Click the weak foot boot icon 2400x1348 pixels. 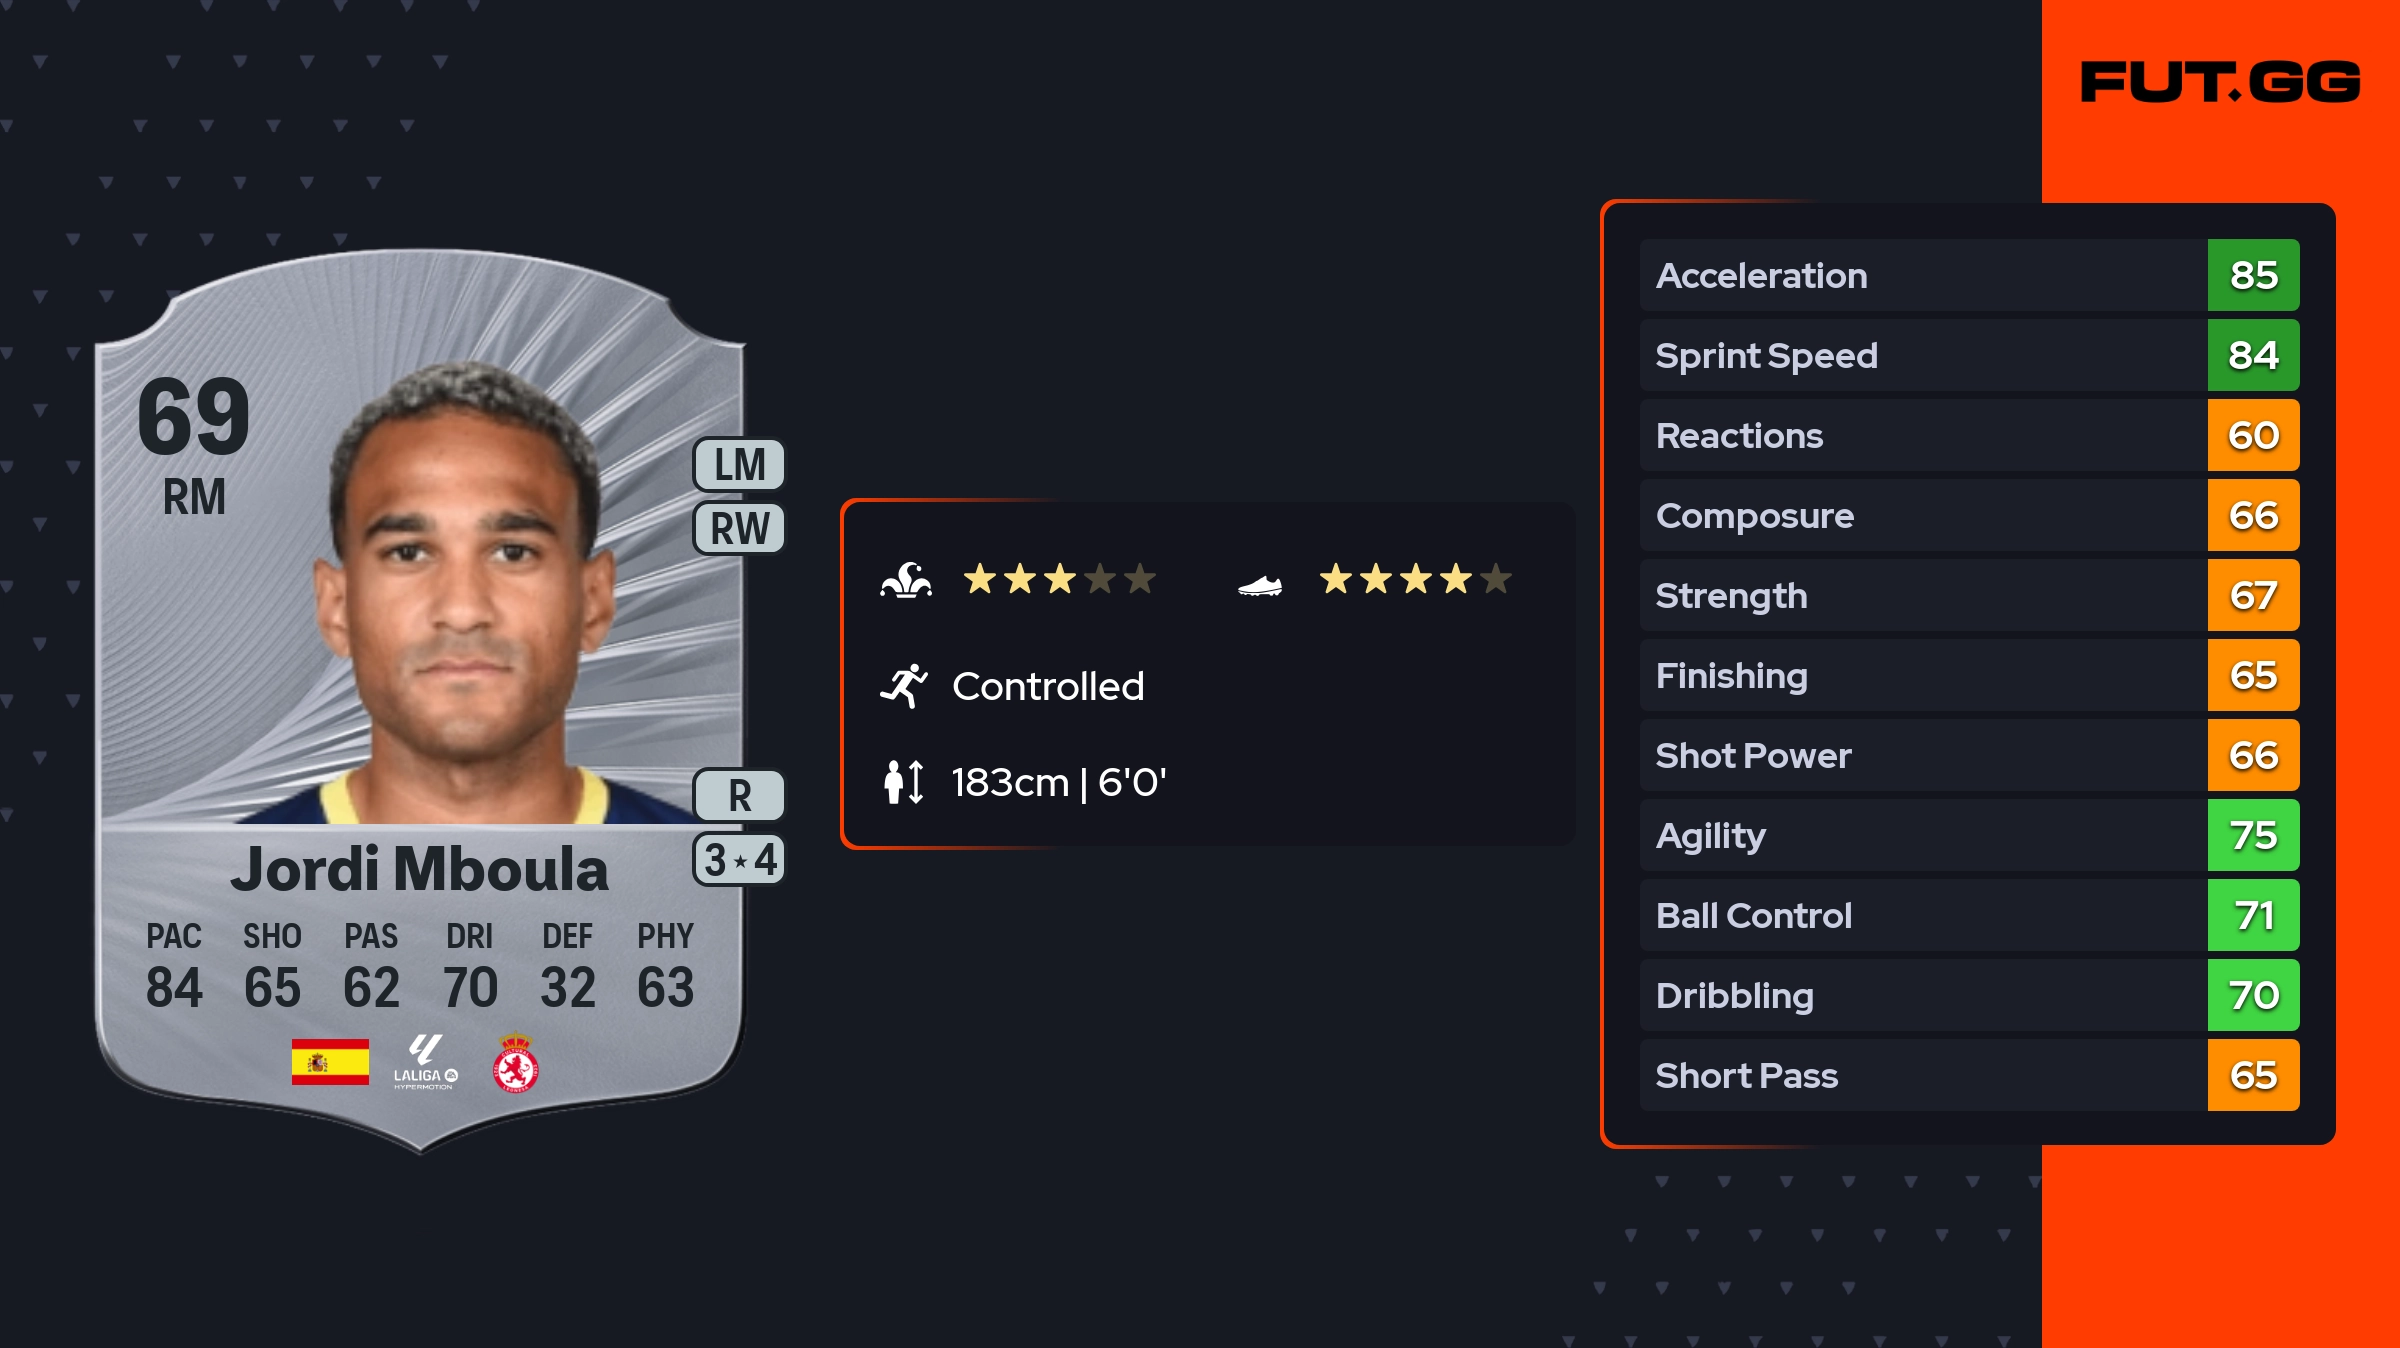pos(1259,585)
